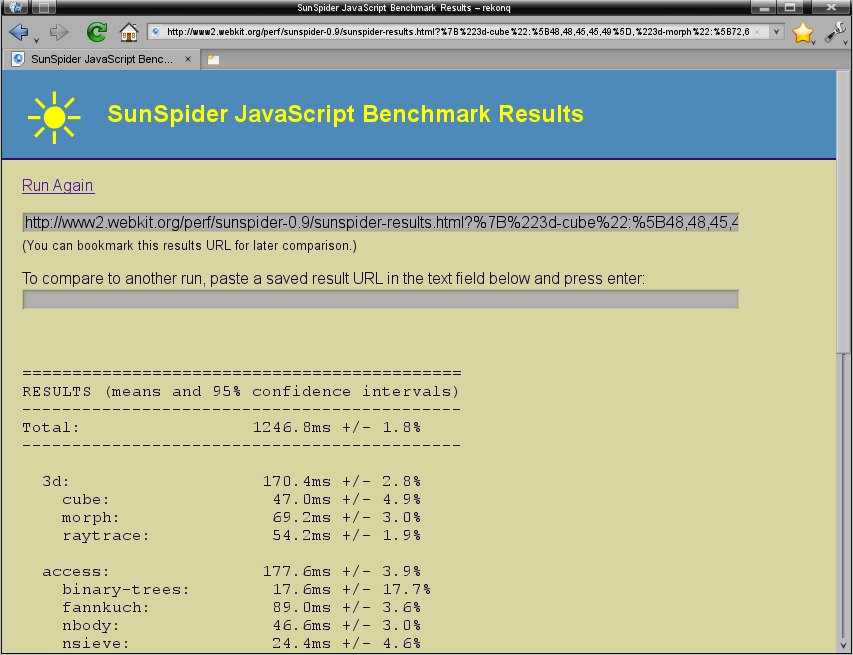Minimize the rekonq window
The height and width of the screenshot is (655, 853).
tap(764, 7)
